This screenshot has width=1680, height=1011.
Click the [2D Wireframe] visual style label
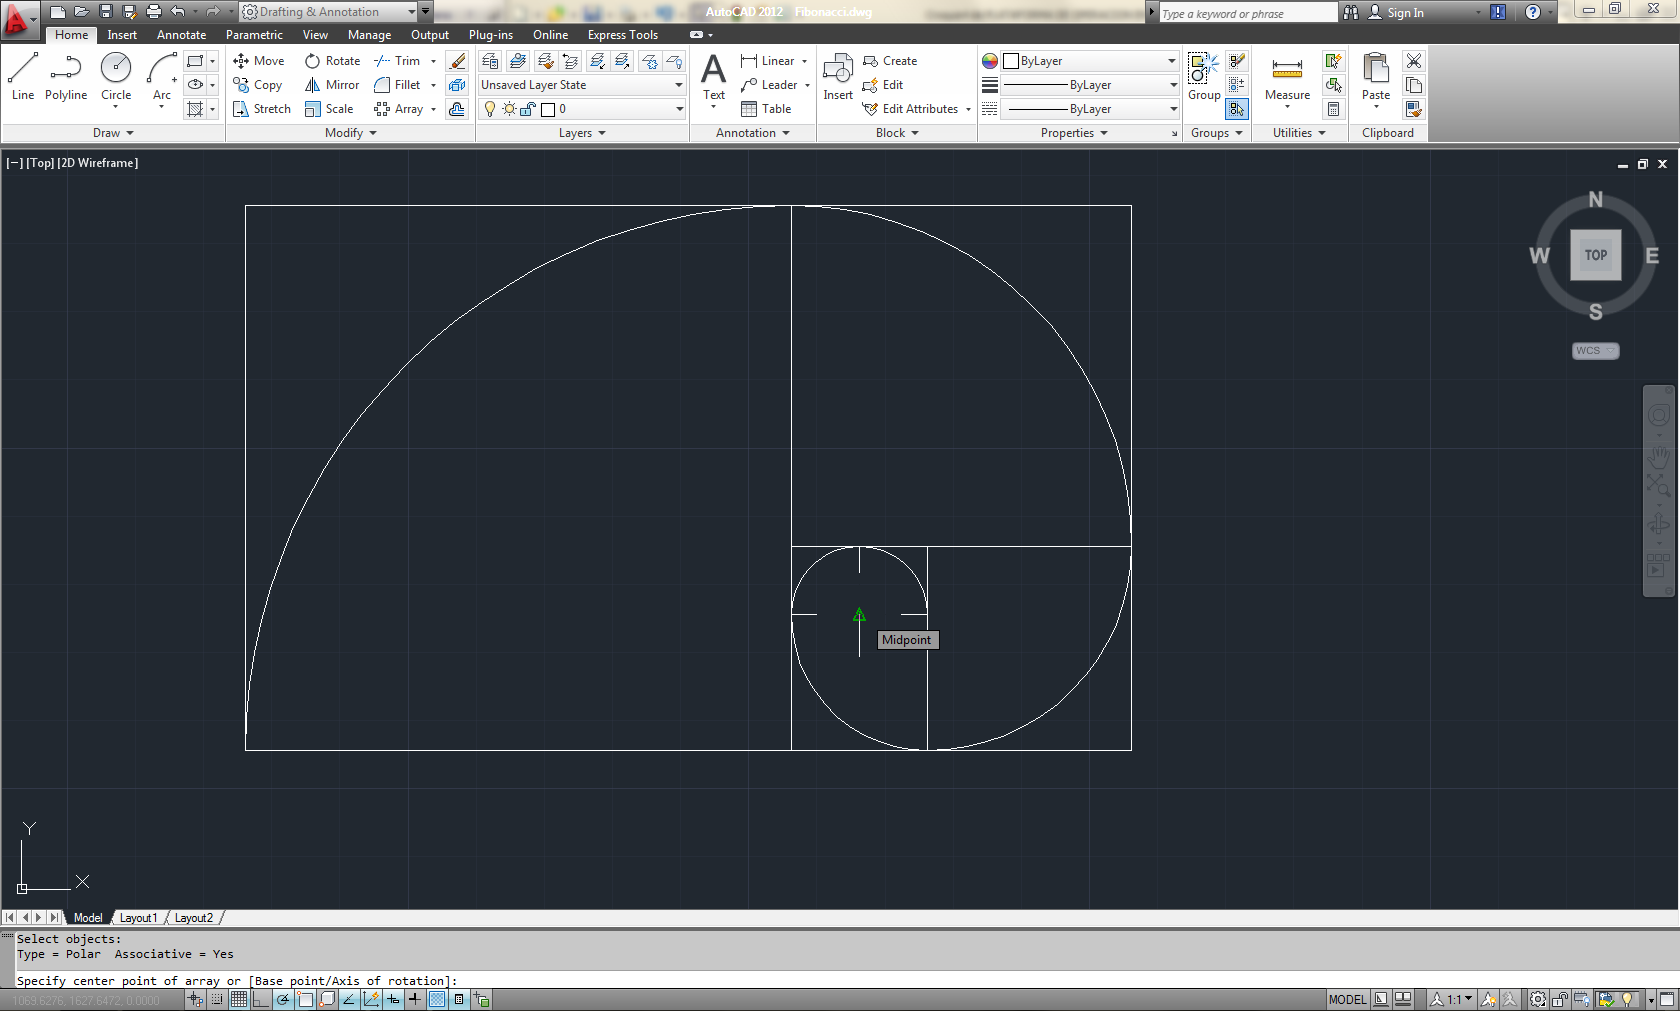click(98, 163)
